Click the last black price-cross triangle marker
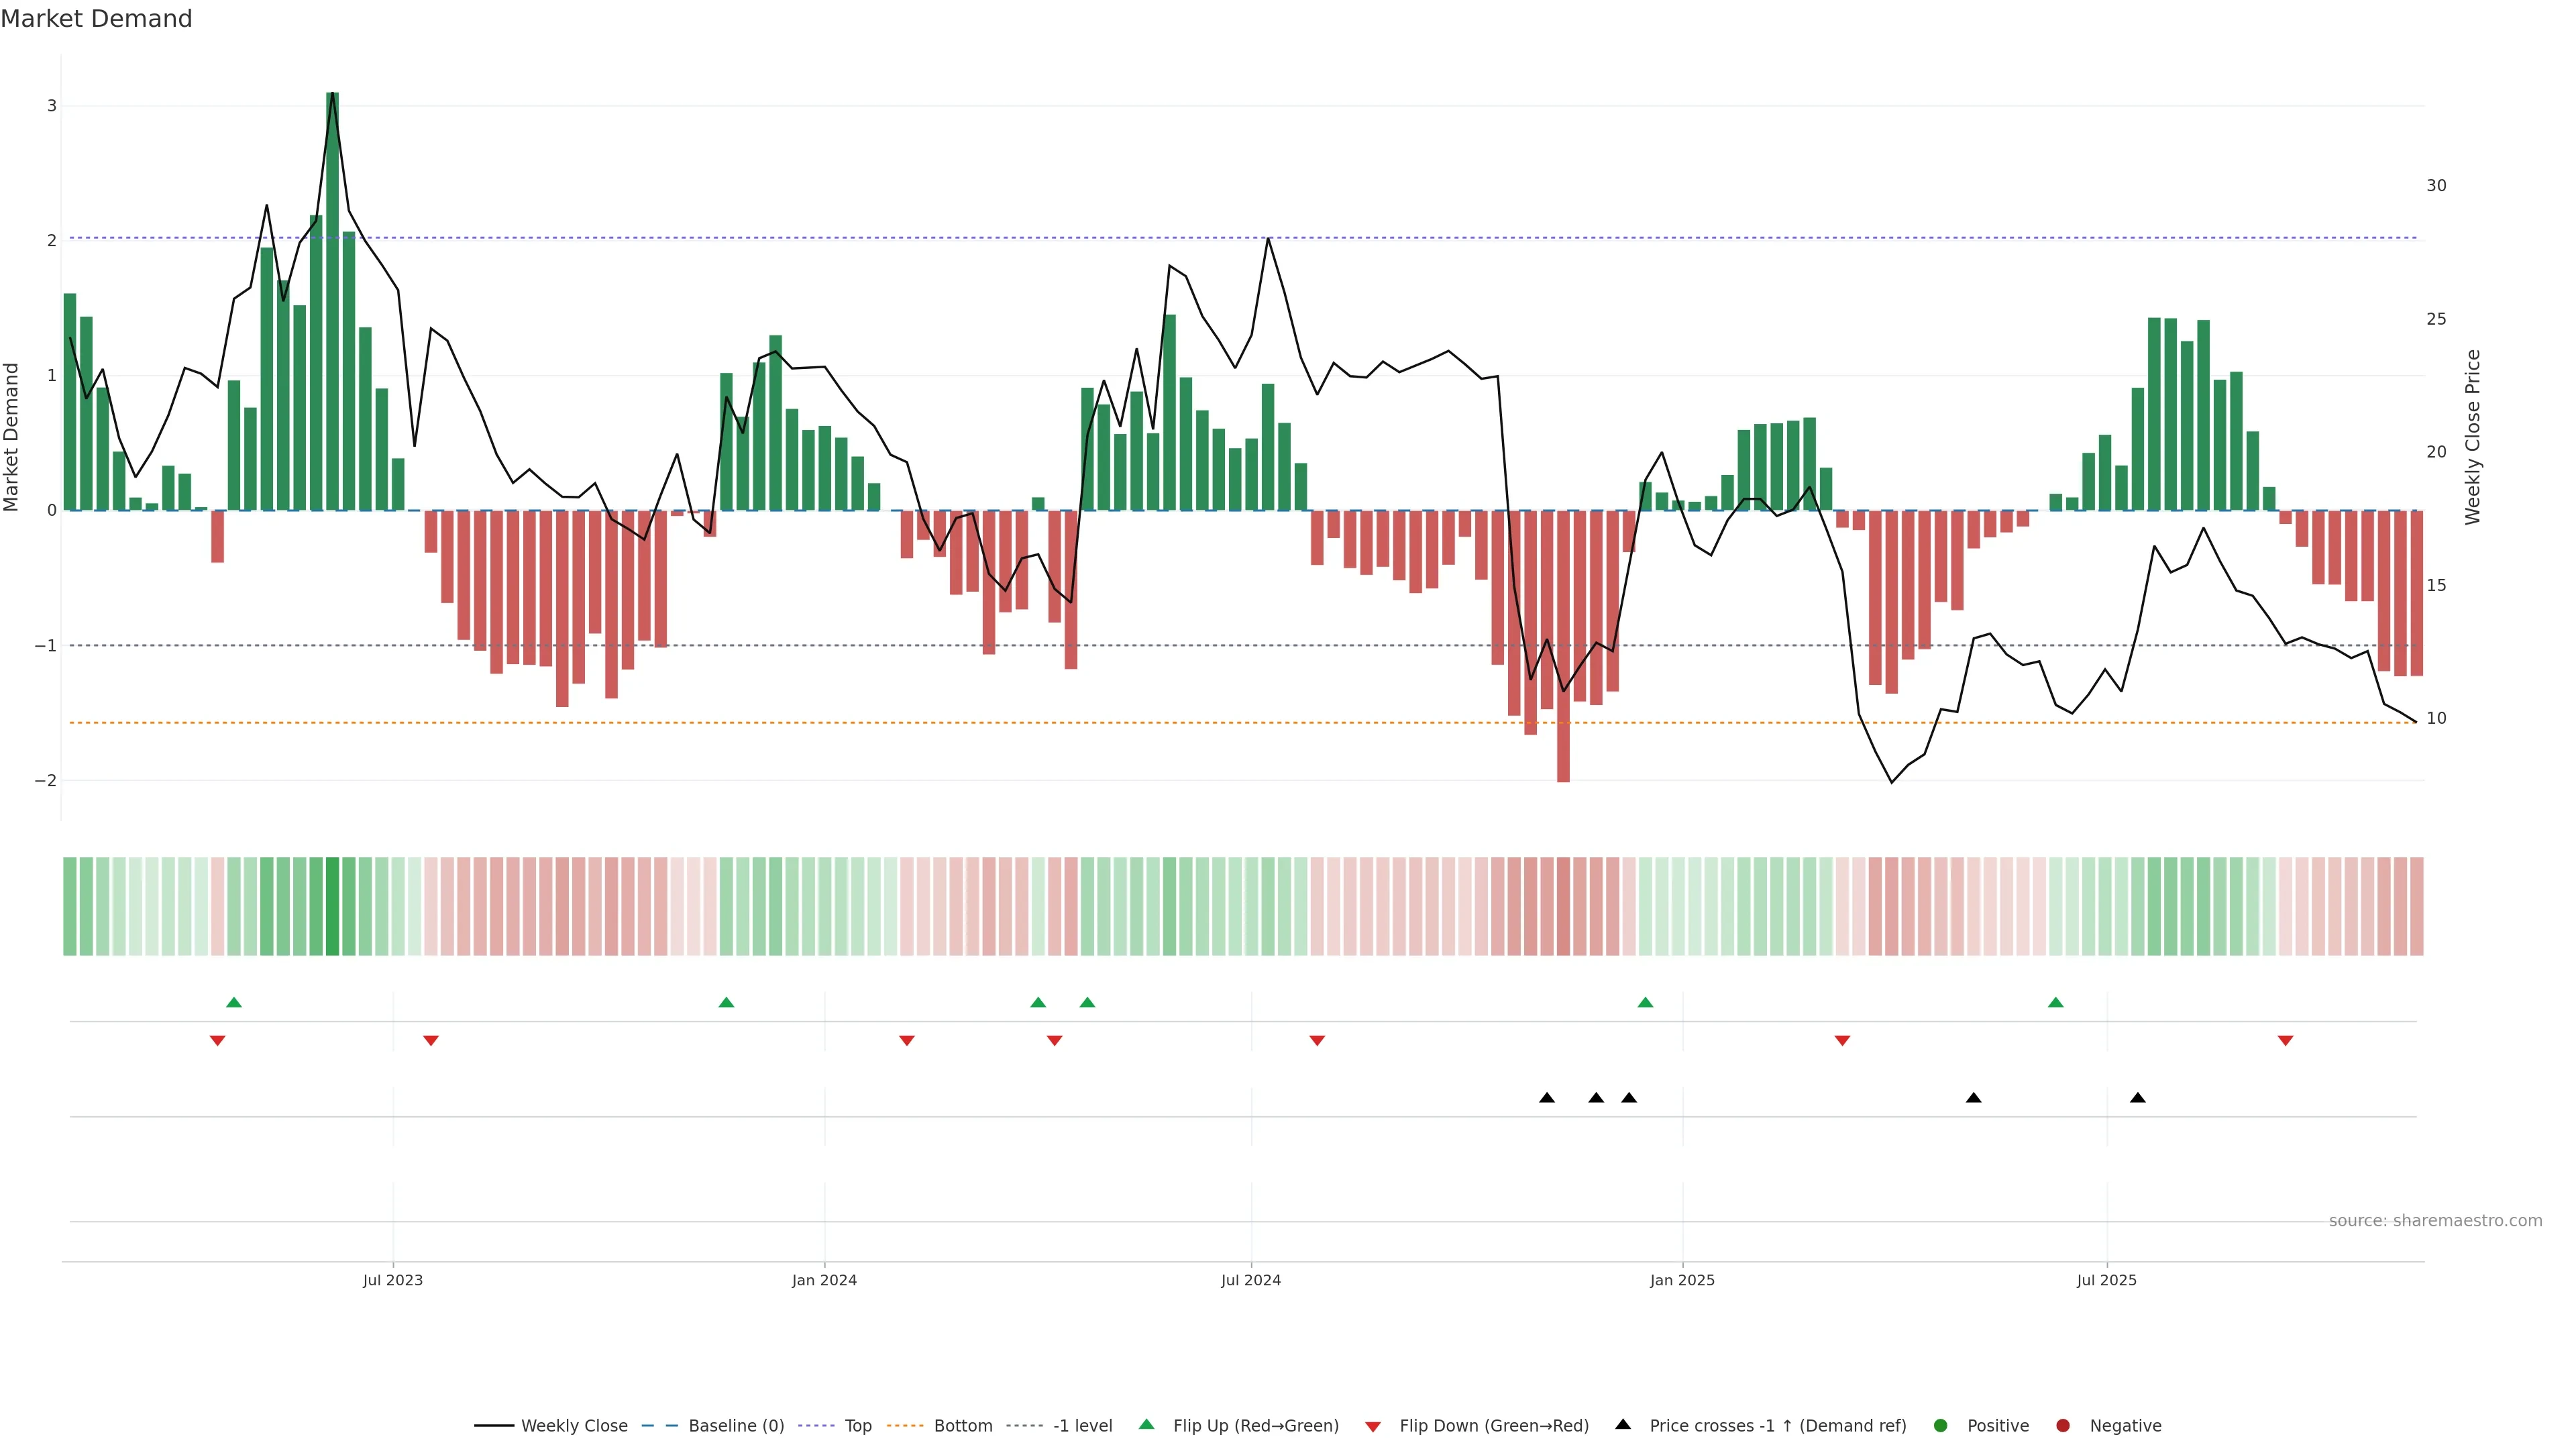The width and height of the screenshot is (2576, 1449). tap(2138, 1098)
